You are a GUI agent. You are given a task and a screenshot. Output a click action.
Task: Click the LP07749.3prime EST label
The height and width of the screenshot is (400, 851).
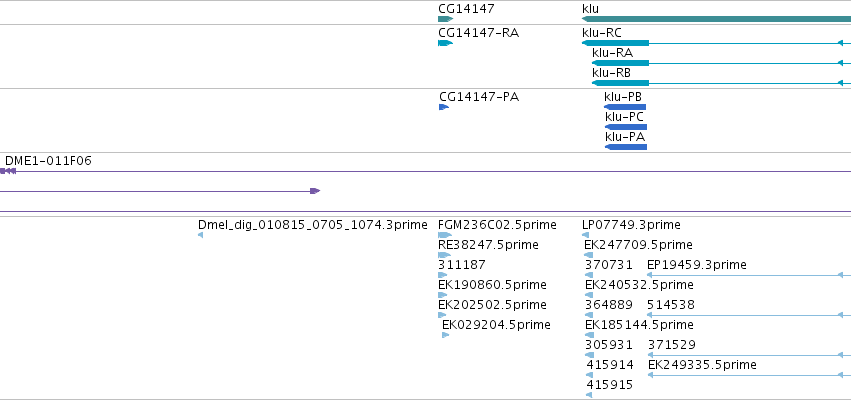[x=631, y=225]
